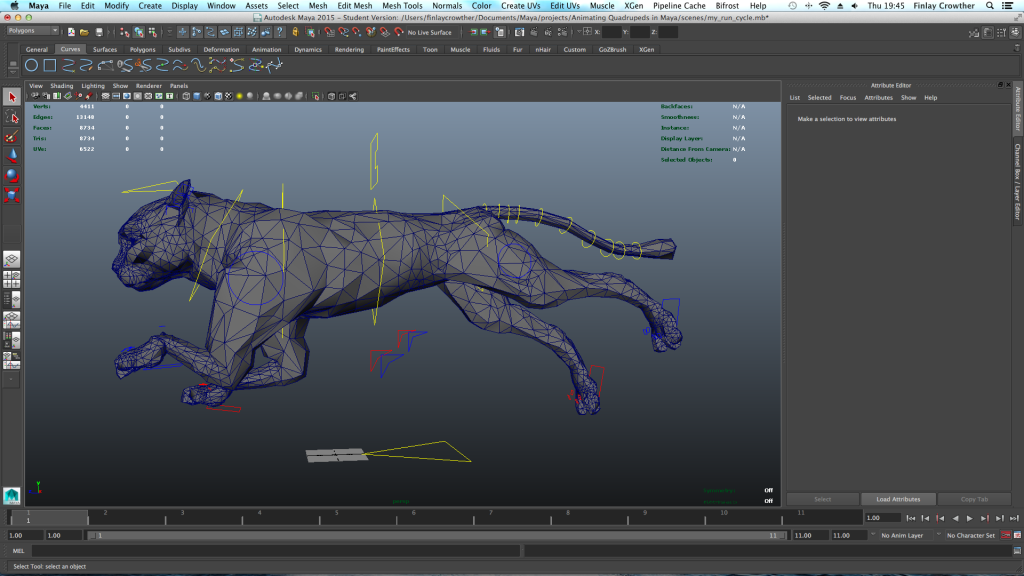Expand the Renderer panel menu
This screenshot has width=1024, height=576.
[x=148, y=86]
